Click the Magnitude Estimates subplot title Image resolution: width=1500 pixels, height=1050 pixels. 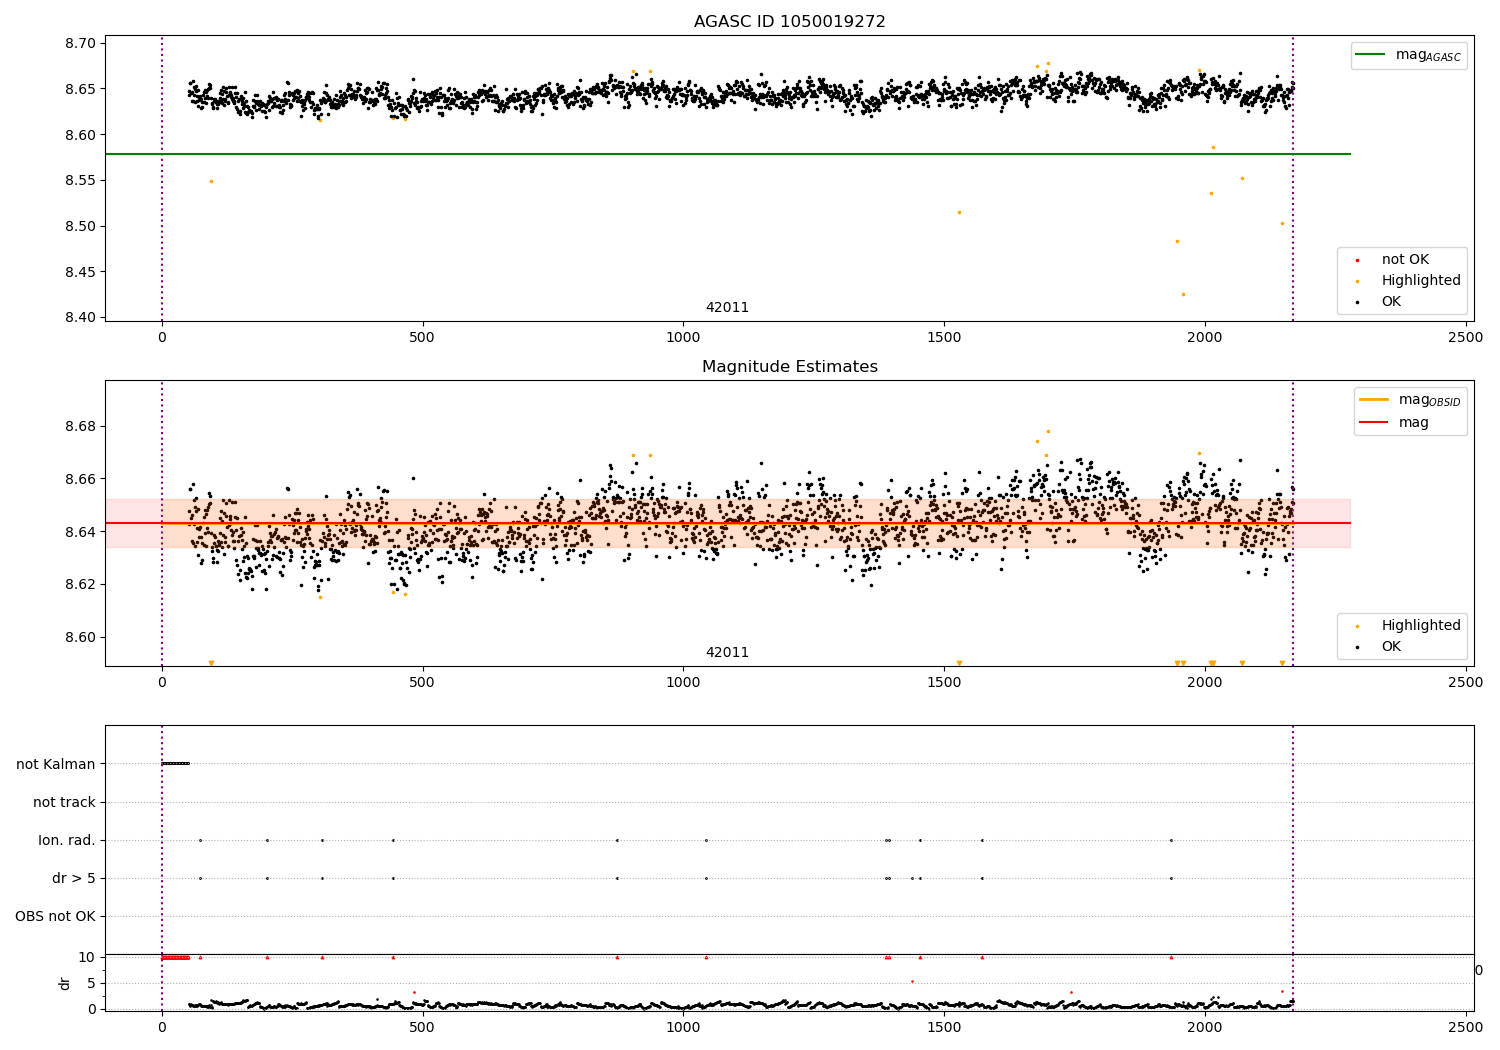[789, 367]
